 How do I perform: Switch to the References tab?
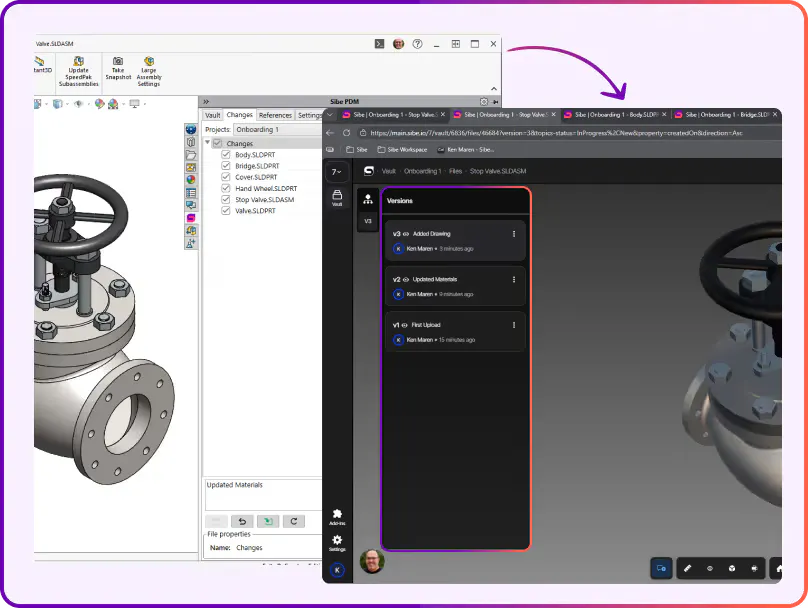(x=275, y=115)
